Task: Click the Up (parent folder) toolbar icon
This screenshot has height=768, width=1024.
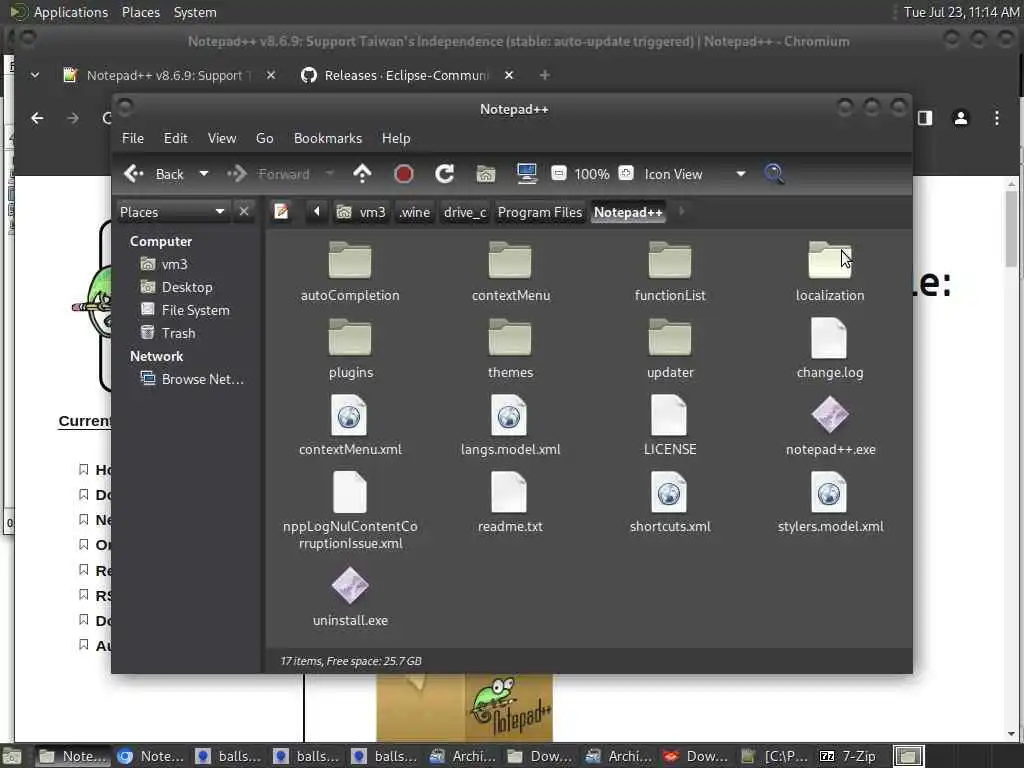Action: click(362, 174)
